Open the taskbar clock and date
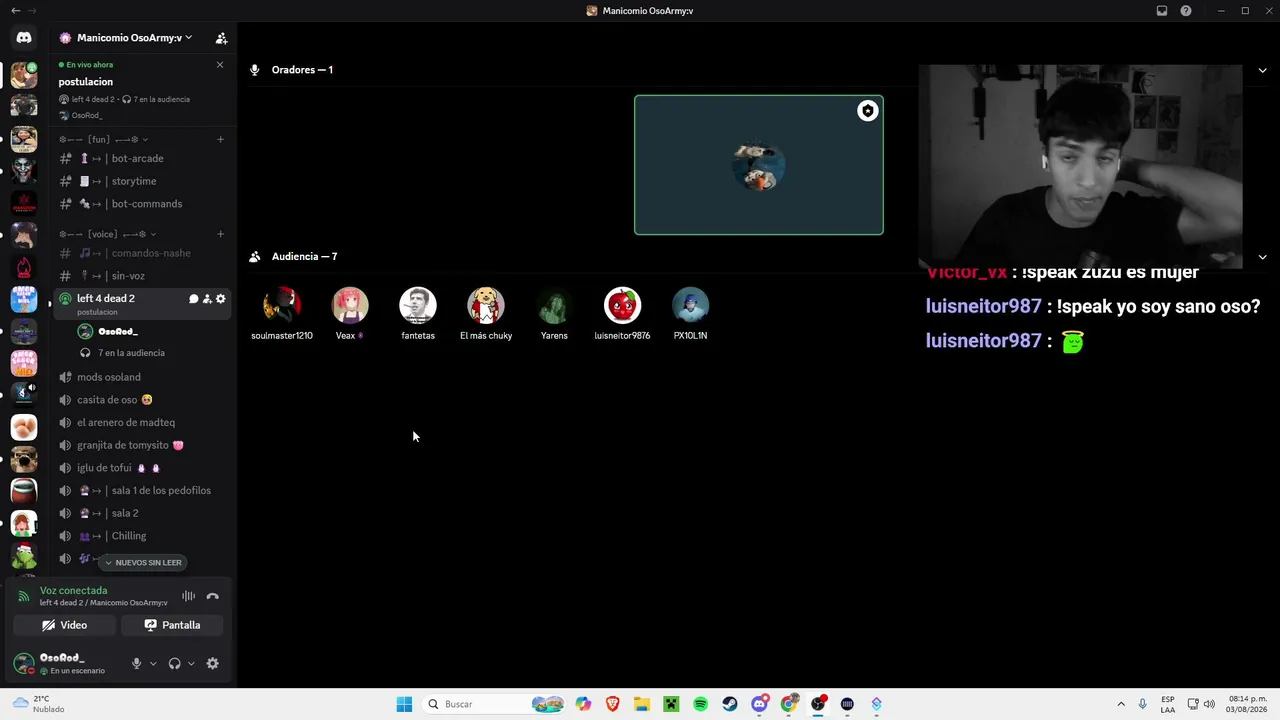Viewport: 1280px width, 720px height. [x=1248, y=704]
